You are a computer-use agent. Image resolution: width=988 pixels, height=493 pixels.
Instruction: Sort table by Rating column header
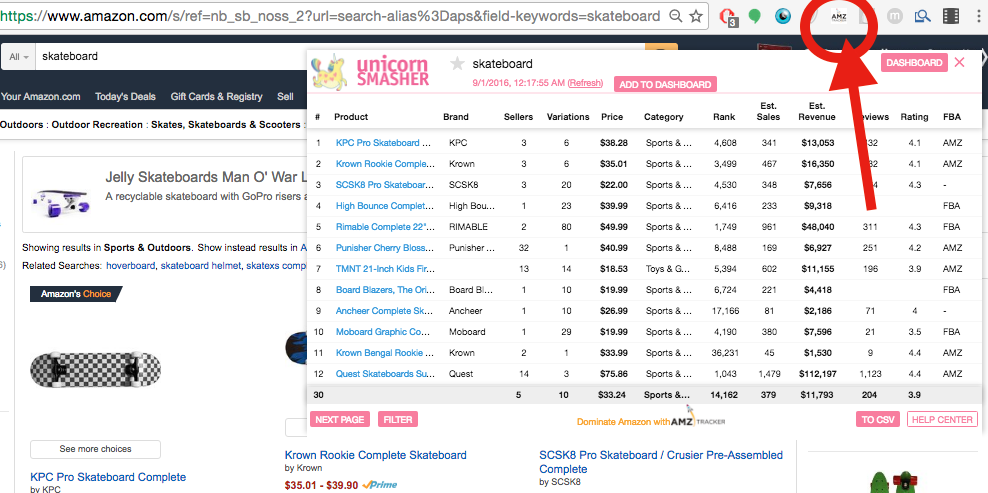(914, 117)
